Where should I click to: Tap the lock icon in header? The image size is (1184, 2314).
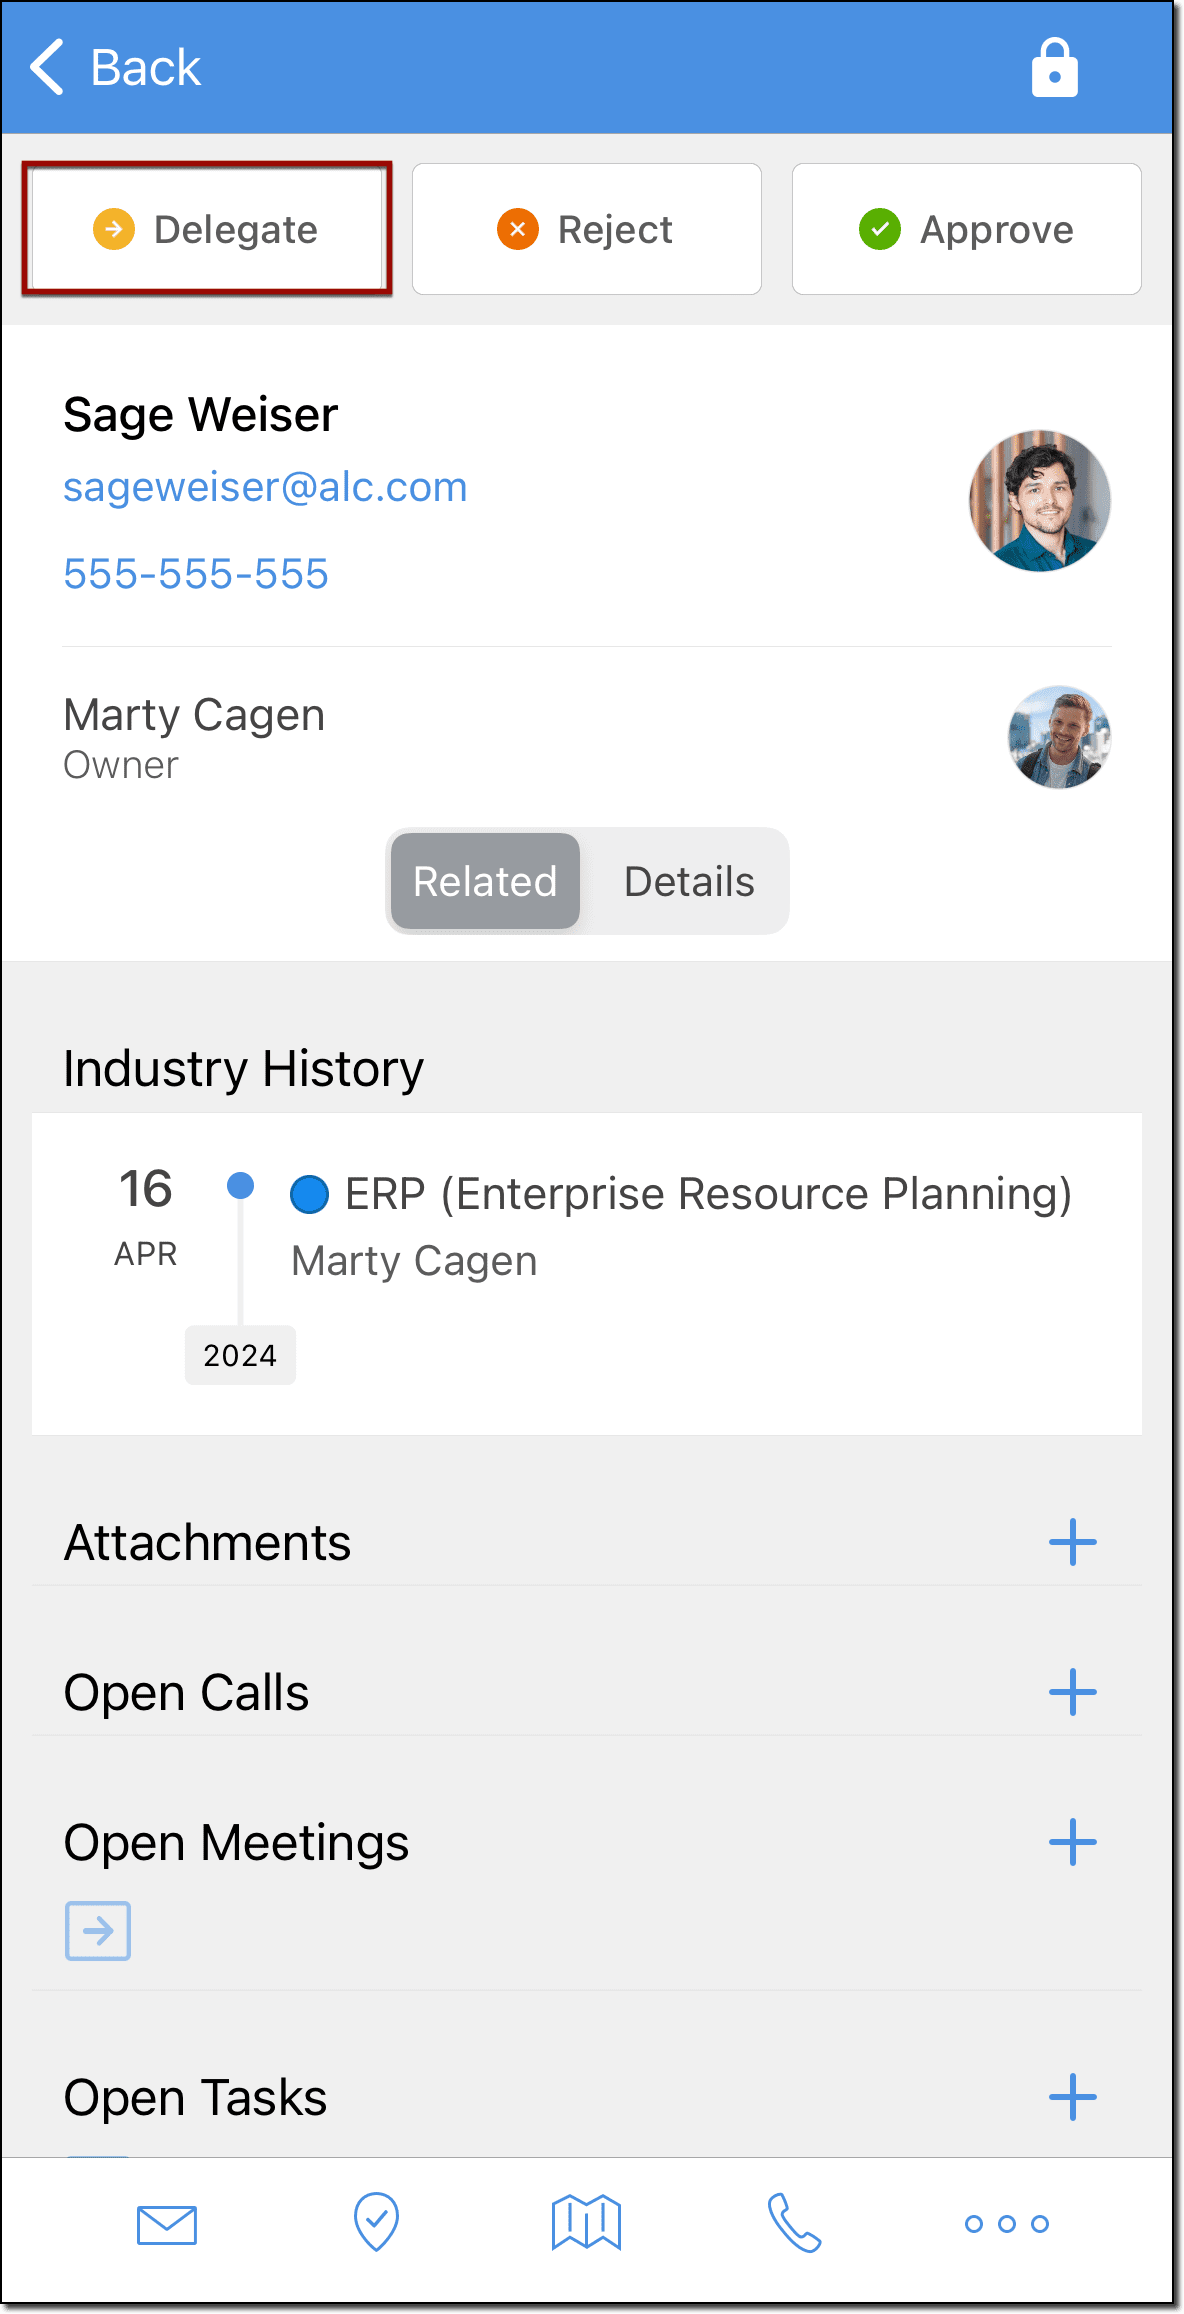[1054, 68]
